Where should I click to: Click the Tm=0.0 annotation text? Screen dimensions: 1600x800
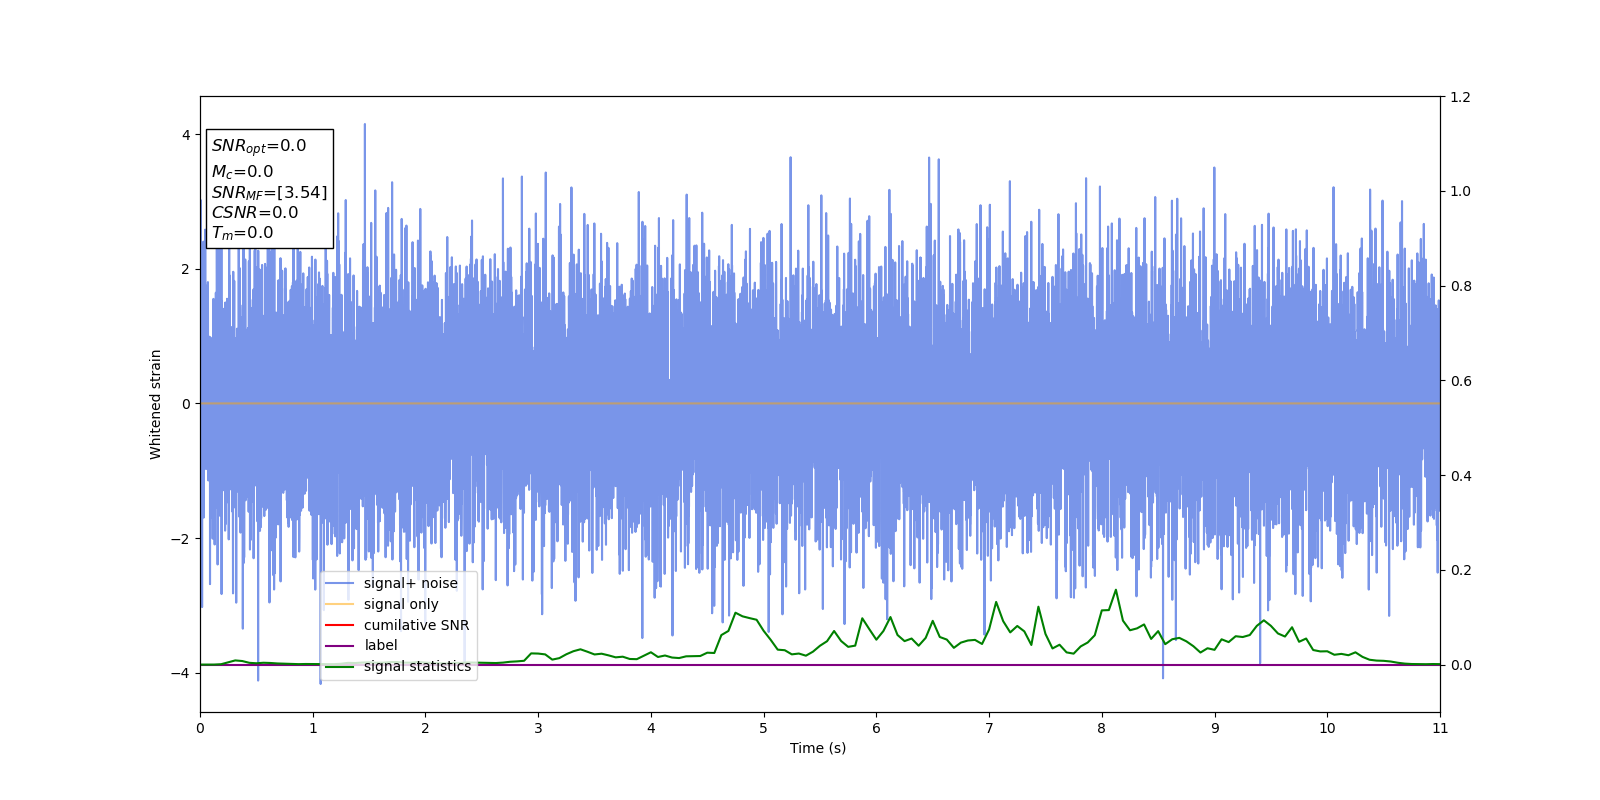242,233
